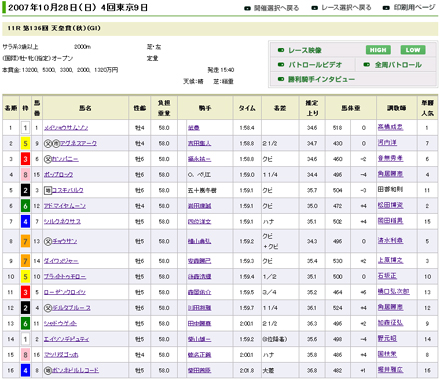Click the yellow frame 5 box for アグネスアーク

(x=25, y=144)
